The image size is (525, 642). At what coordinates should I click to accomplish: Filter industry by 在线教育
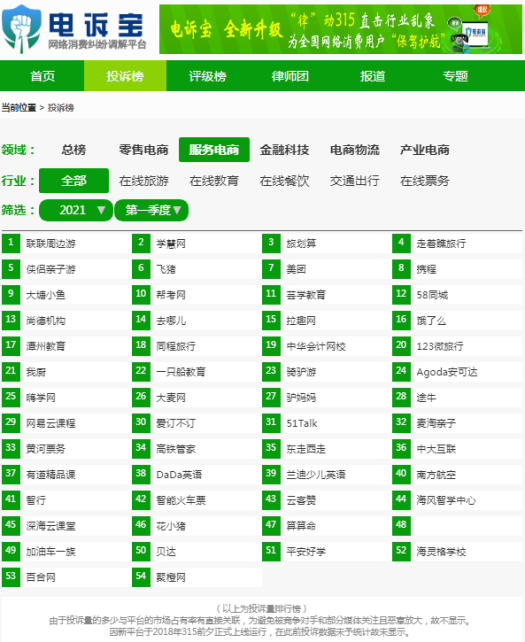(x=214, y=181)
